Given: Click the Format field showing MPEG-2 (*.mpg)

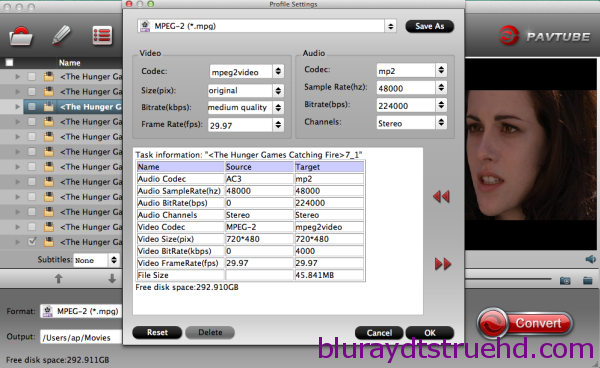Looking at the screenshot, I should pos(82,311).
